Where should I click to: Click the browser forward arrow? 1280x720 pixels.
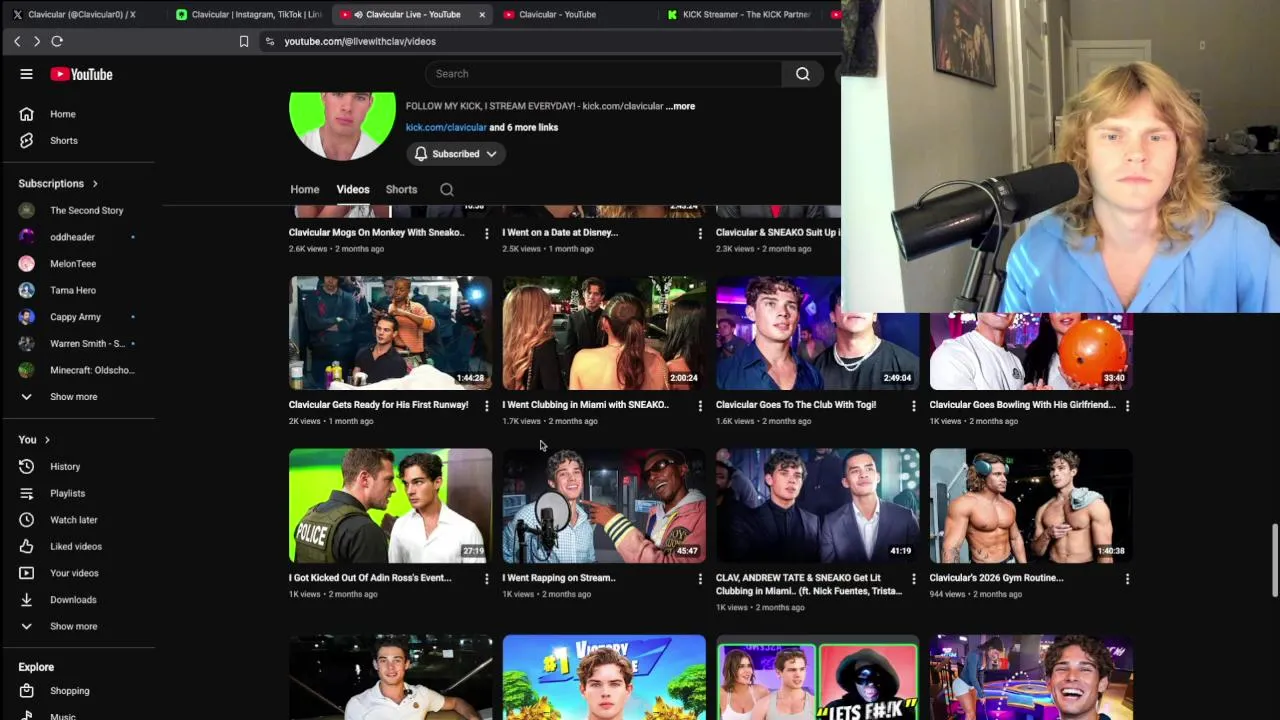tap(36, 41)
